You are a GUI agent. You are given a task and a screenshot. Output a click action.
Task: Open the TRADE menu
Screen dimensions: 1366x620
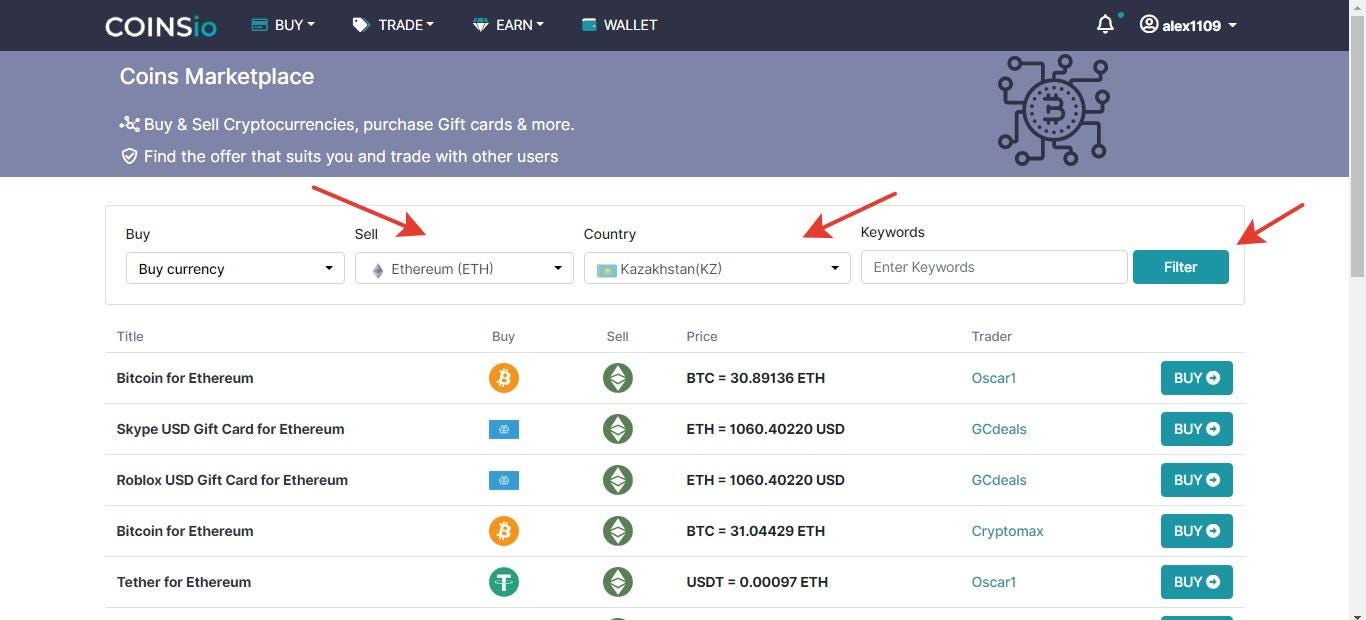[394, 25]
